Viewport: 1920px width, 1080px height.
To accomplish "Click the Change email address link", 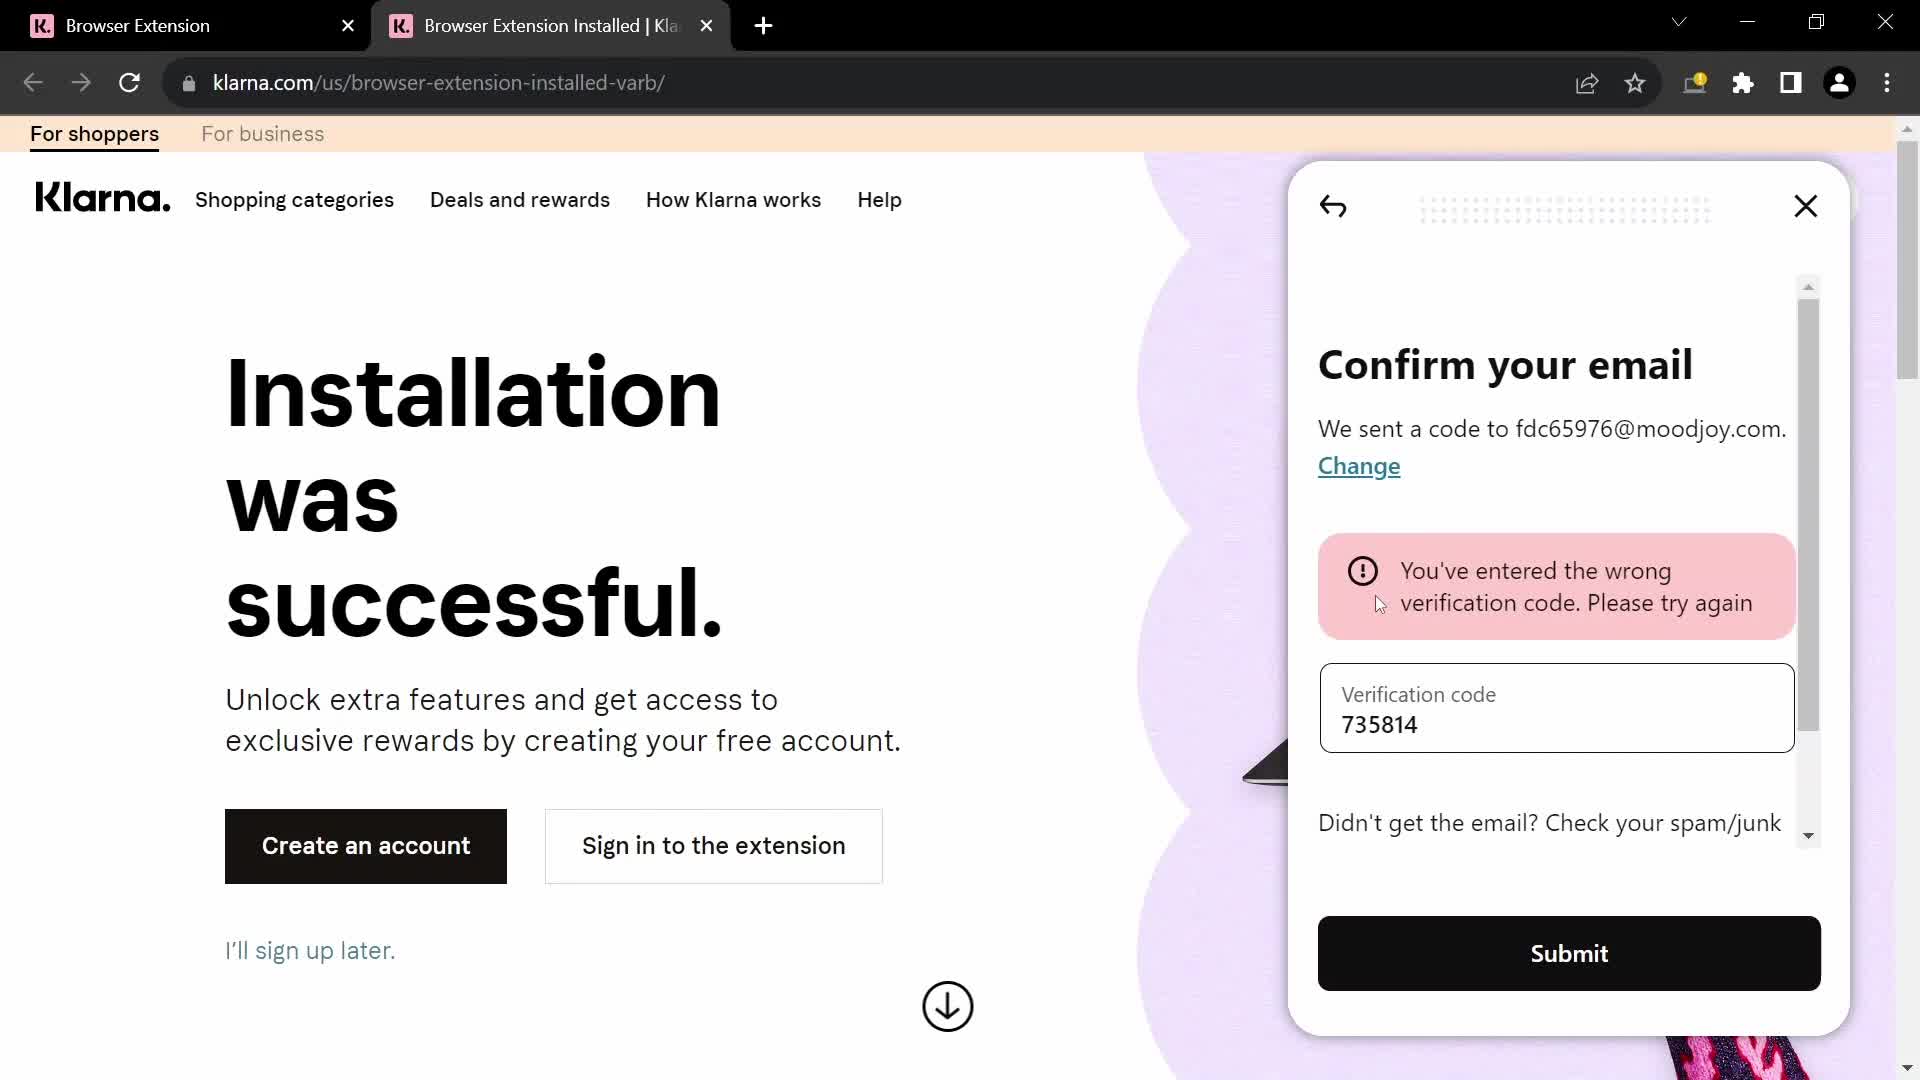I will [1358, 464].
